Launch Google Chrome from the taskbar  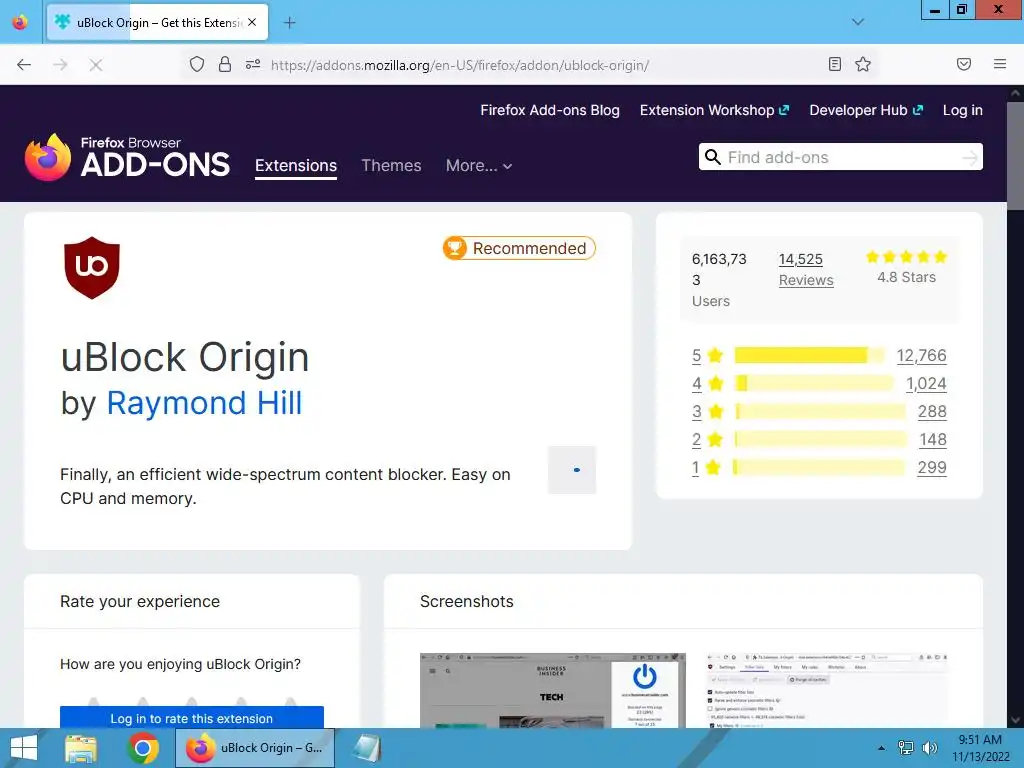coord(143,748)
